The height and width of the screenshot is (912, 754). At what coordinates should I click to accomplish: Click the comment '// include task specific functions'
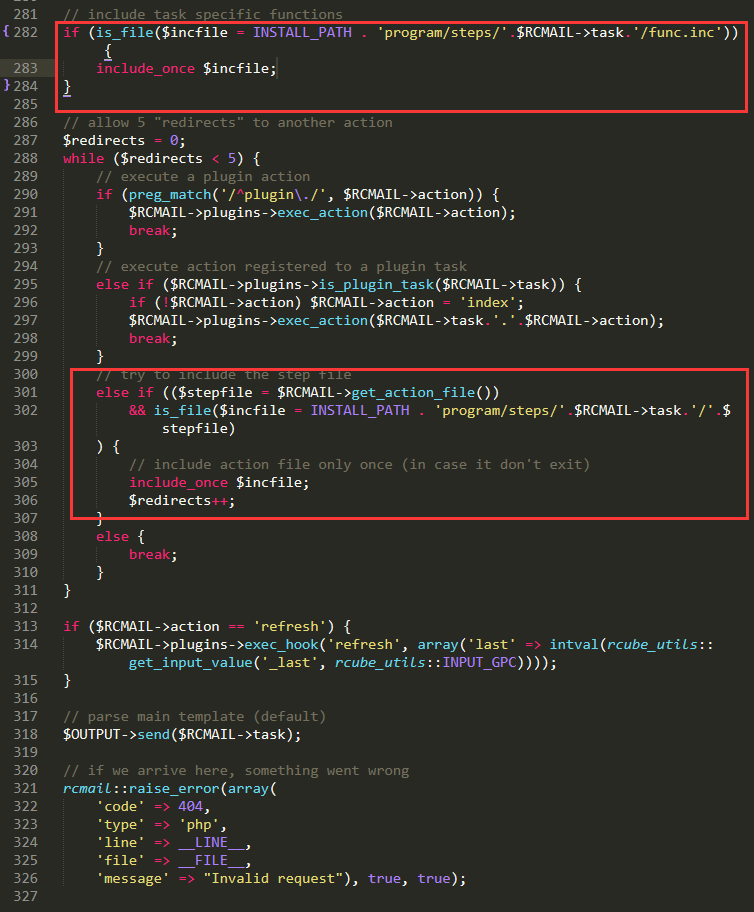pos(203,14)
